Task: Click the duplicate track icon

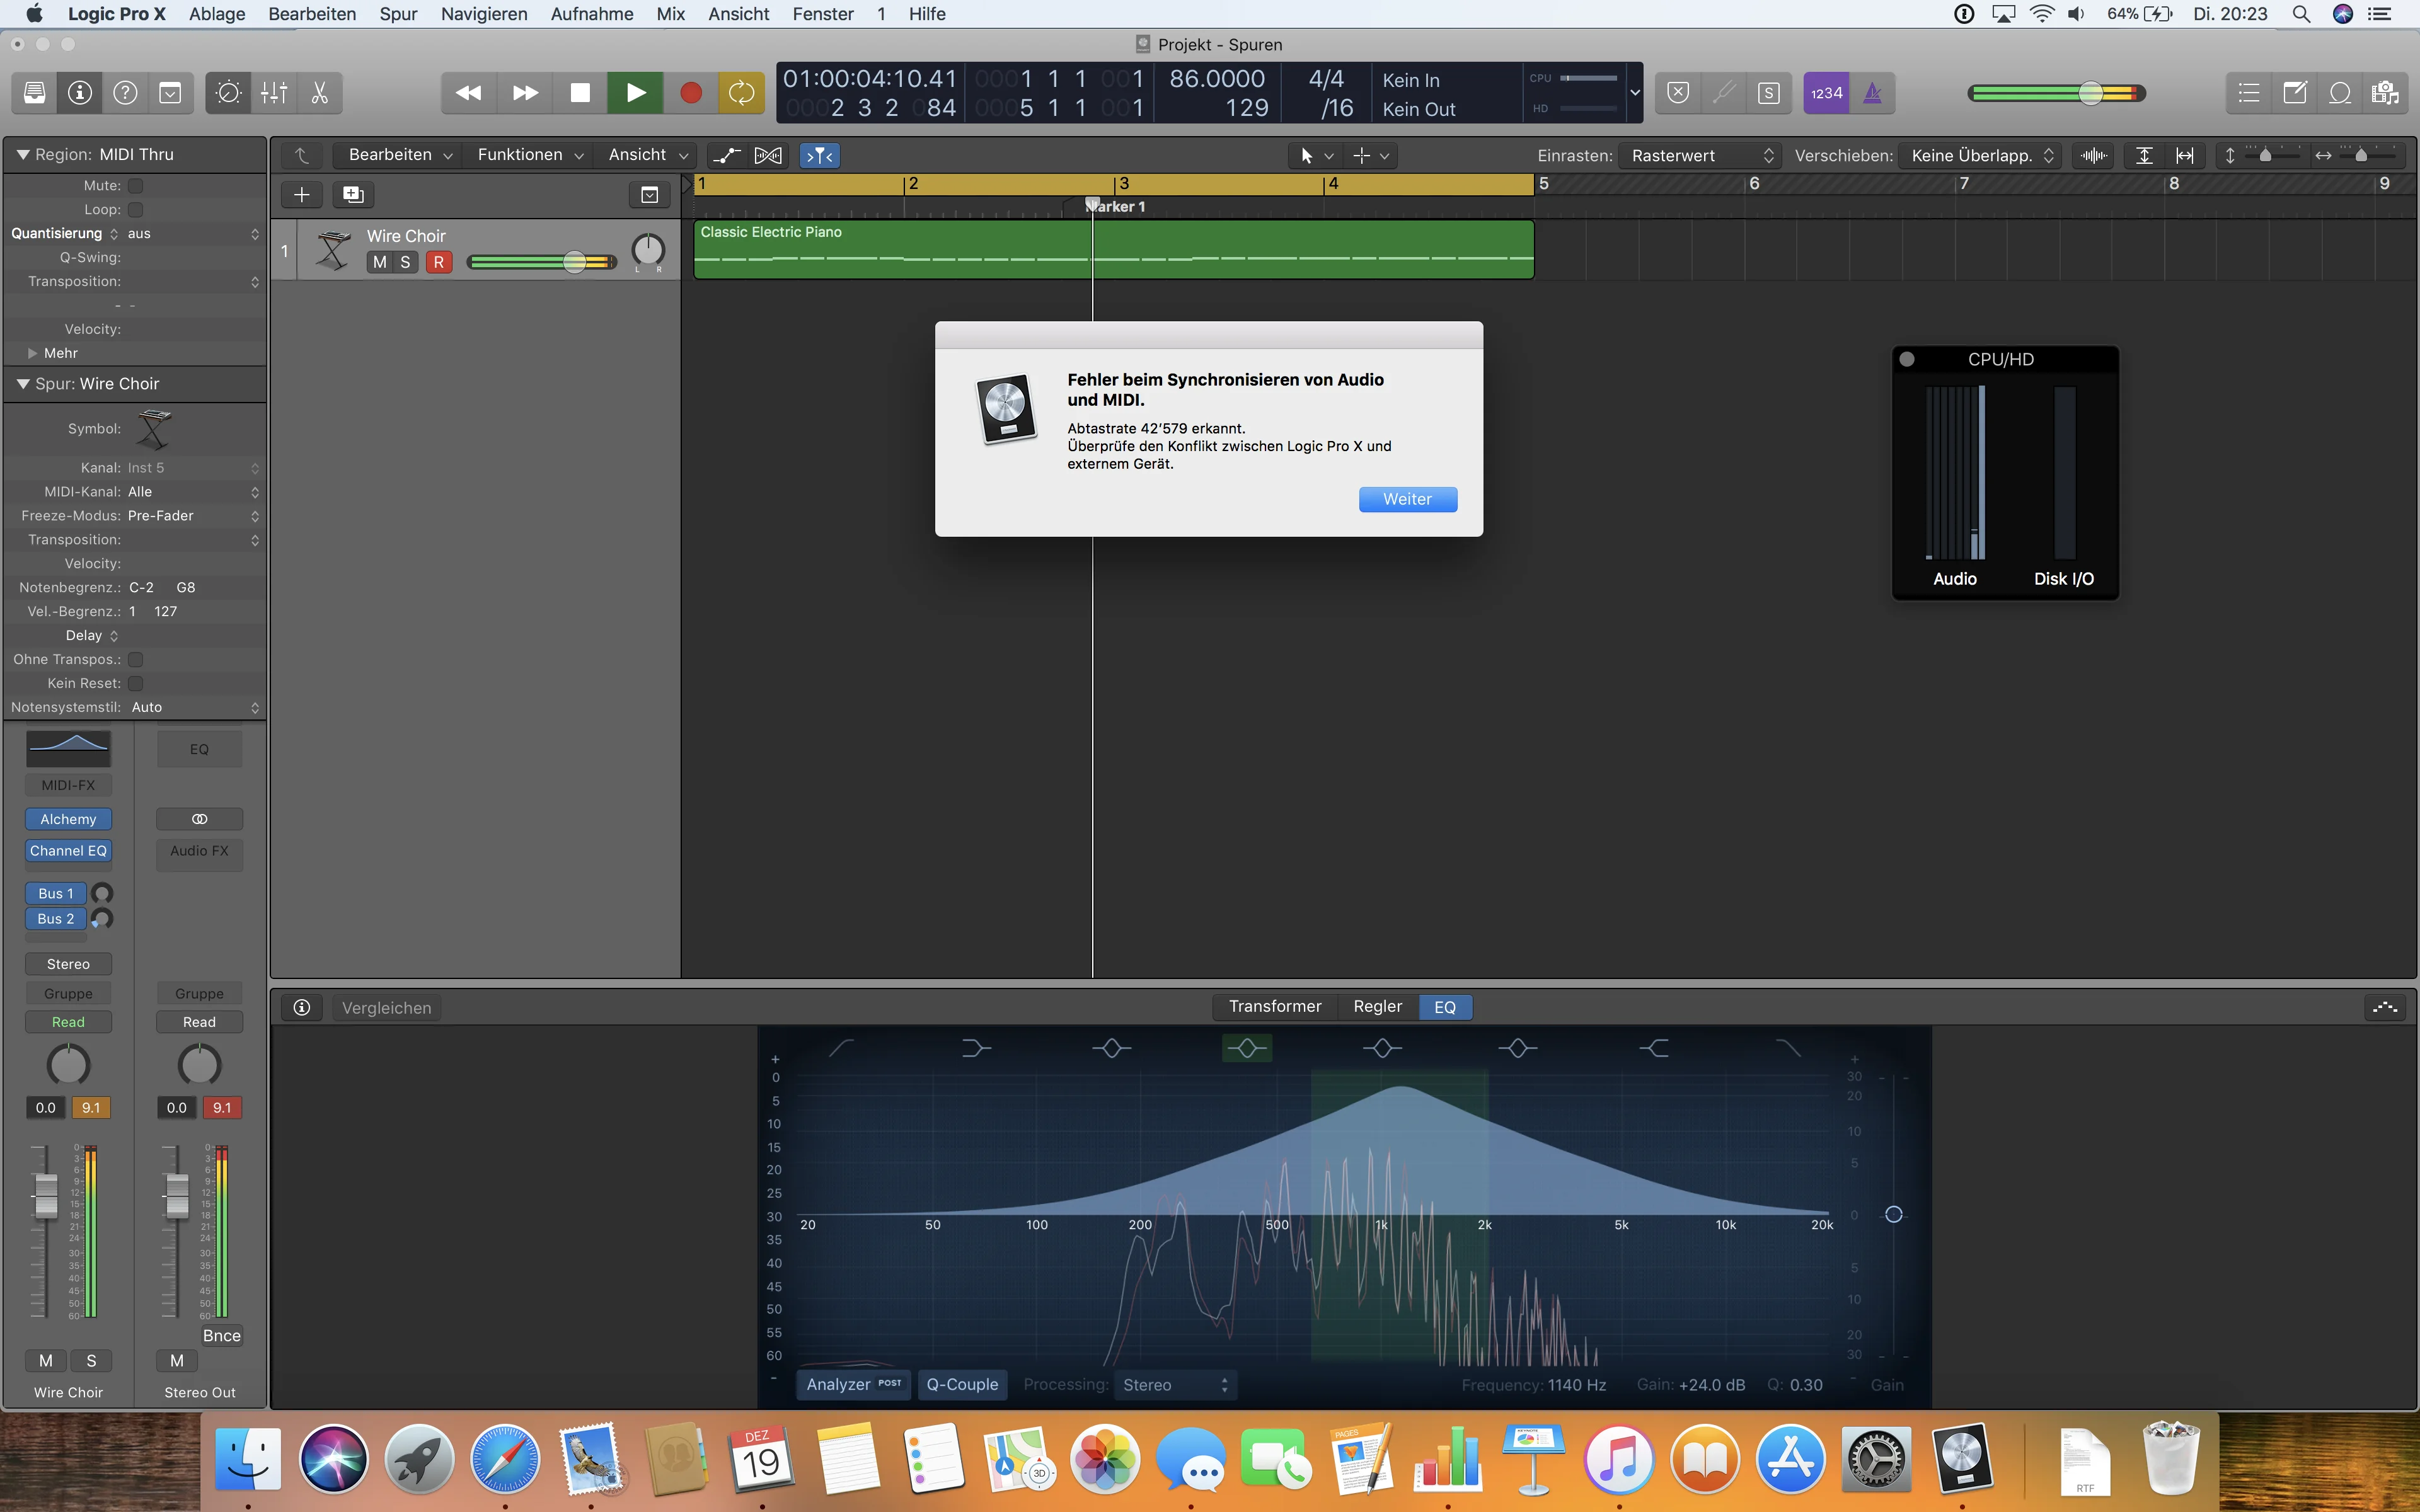Action: point(353,194)
